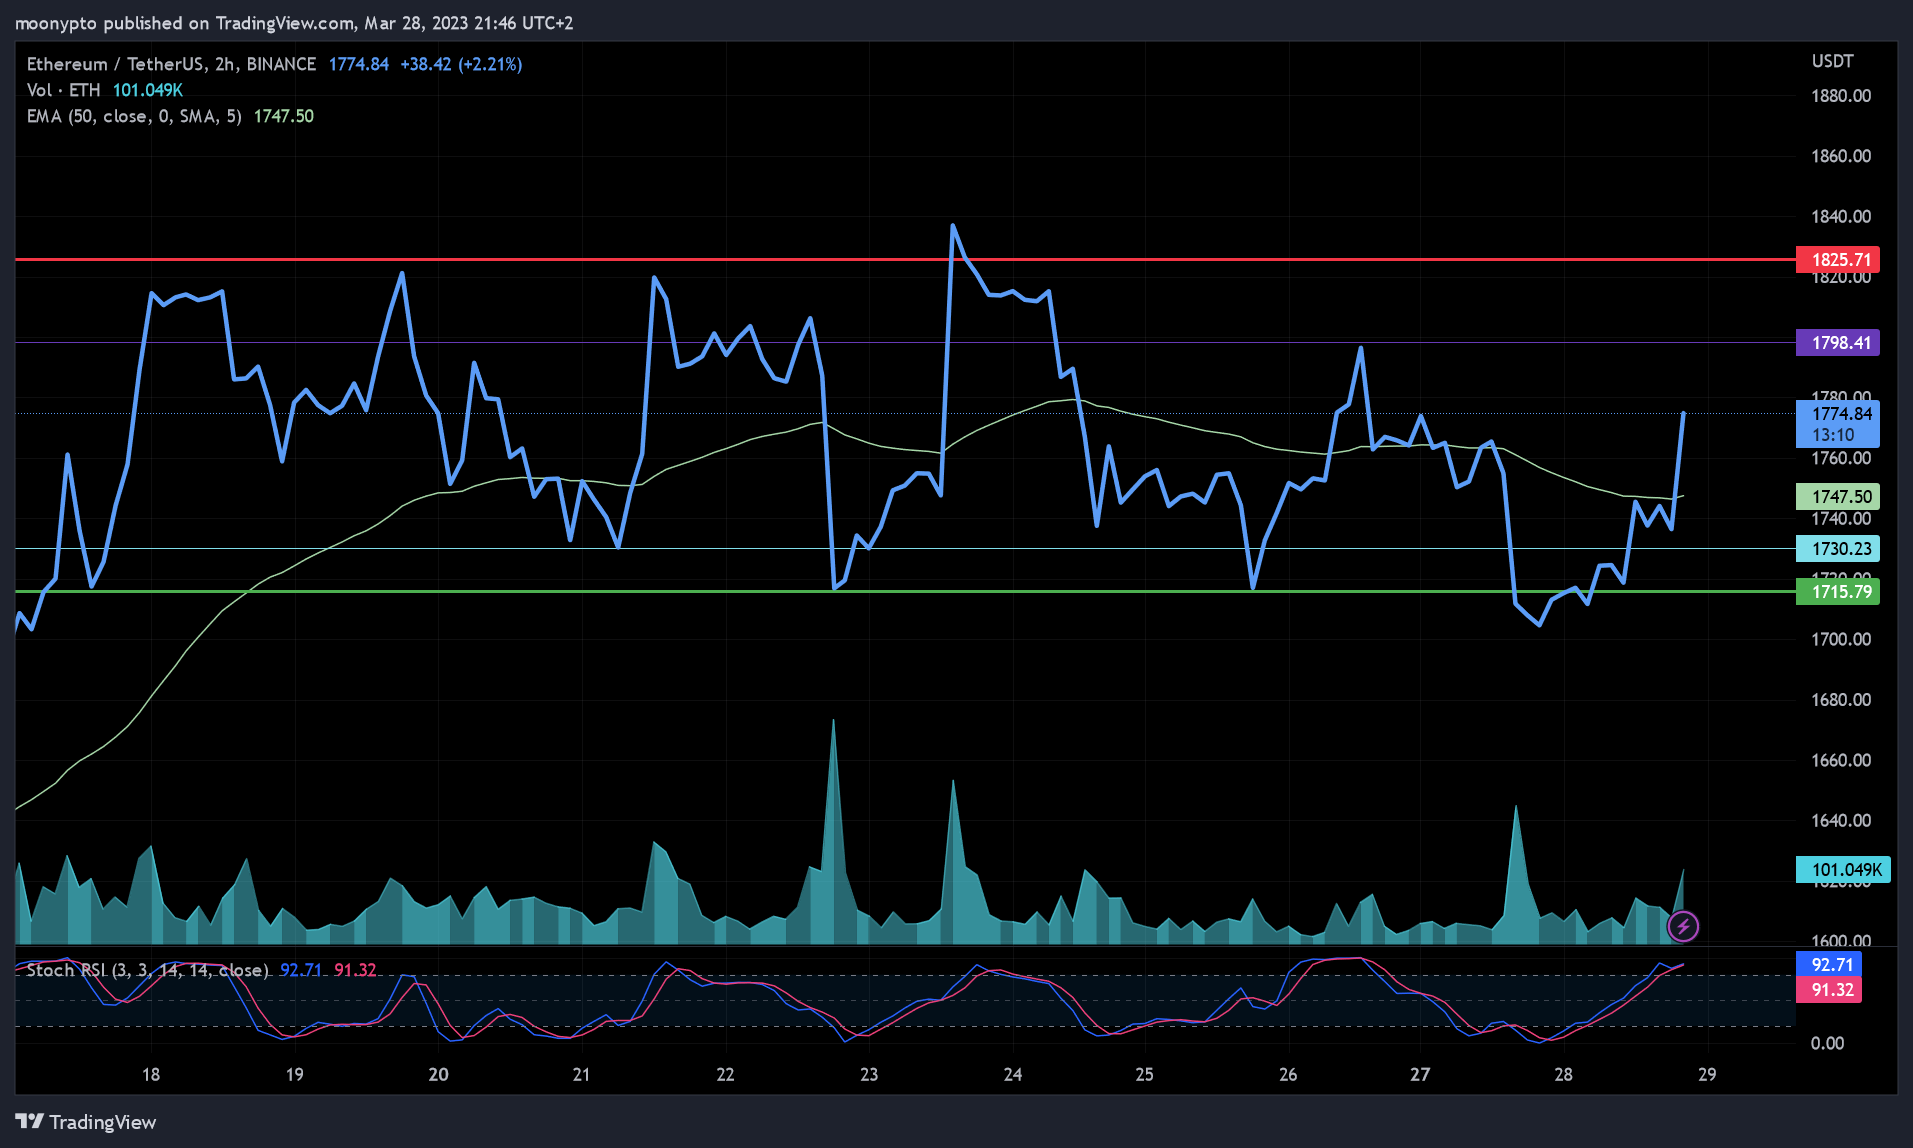Screen dimensions: 1913x1148
Task: Click date 20 on the time axis
Action: [x=438, y=1074]
